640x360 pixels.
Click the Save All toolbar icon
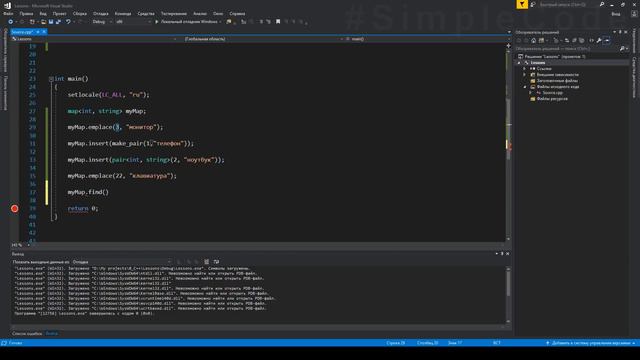coord(58,22)
